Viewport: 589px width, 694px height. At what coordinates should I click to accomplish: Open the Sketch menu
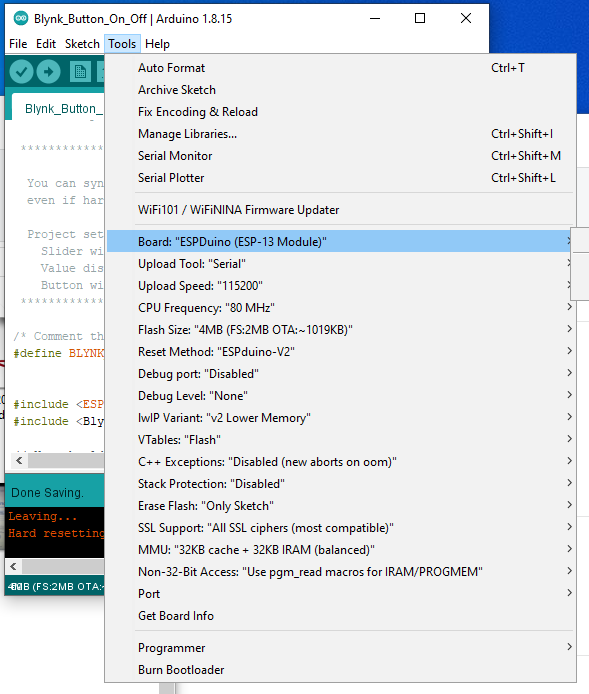pos(82,44)
